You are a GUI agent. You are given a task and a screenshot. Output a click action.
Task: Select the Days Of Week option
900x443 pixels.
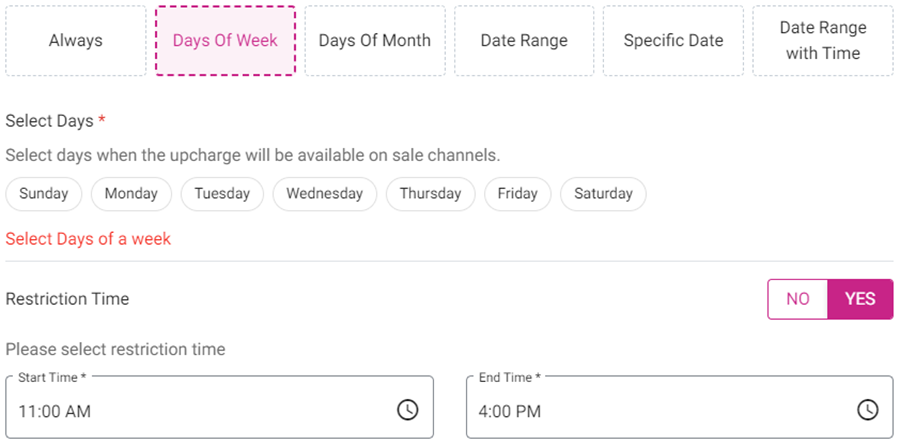point(225,41)
